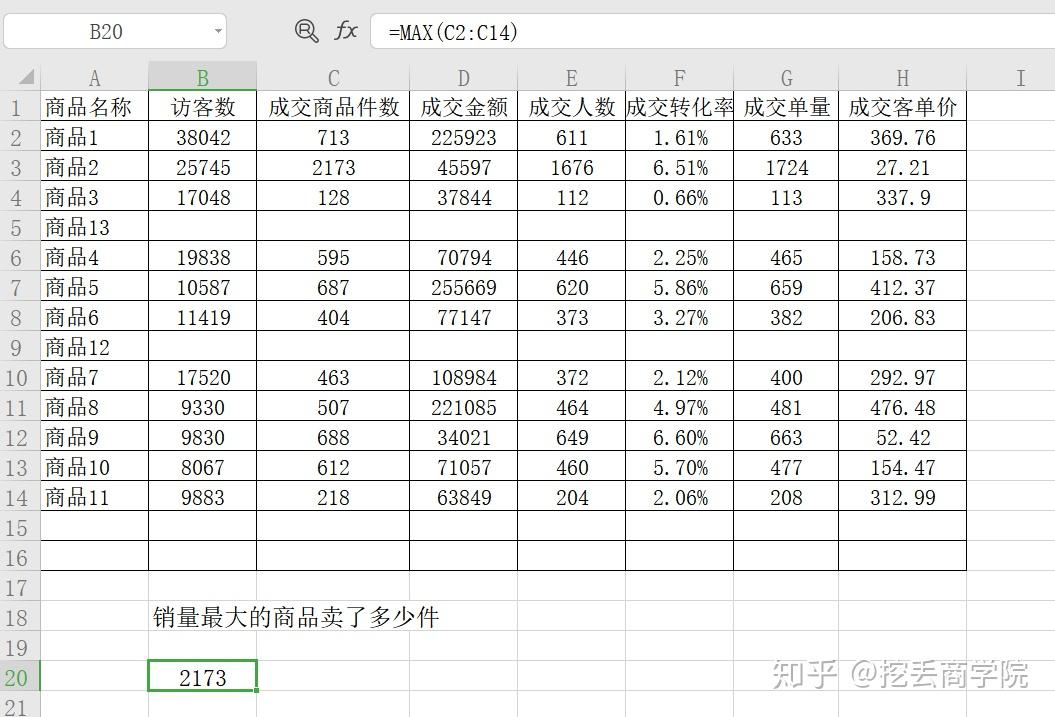This screenshot has width=1055, height=717.
Task: Select column B header
Action: pyautogui.click(x=203, y=77)
